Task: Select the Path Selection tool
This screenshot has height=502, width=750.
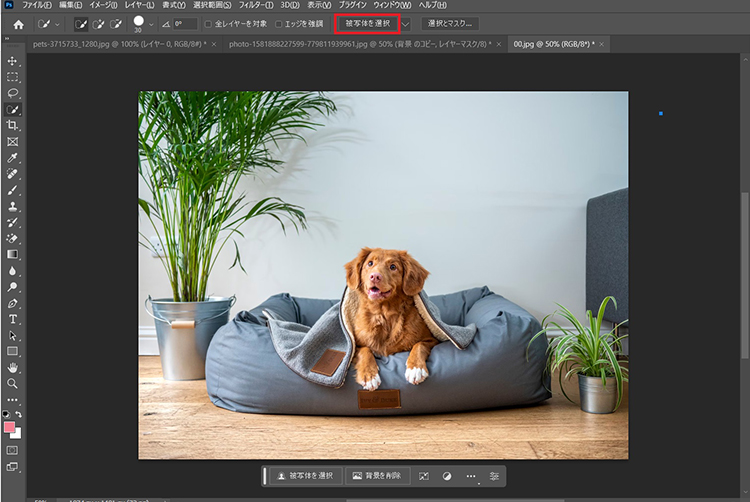Action: point(12,336)
